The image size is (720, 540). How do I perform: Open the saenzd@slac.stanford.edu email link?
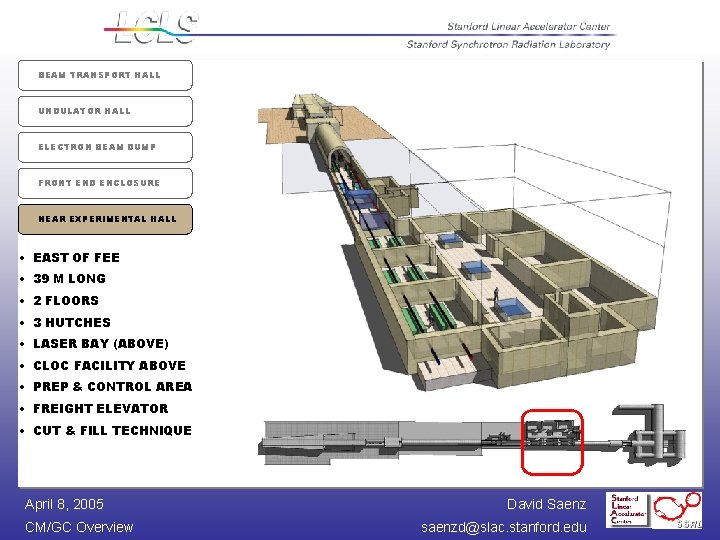tap(503, 527)
